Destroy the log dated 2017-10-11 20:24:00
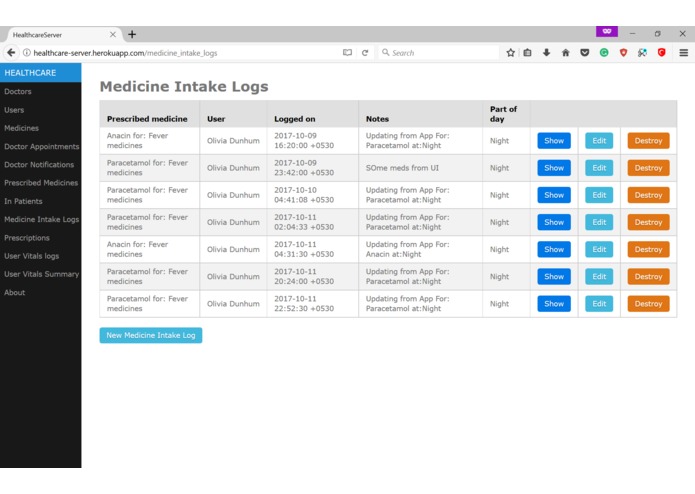Screen dimensions: 695x494 click(x=648, y=276)
